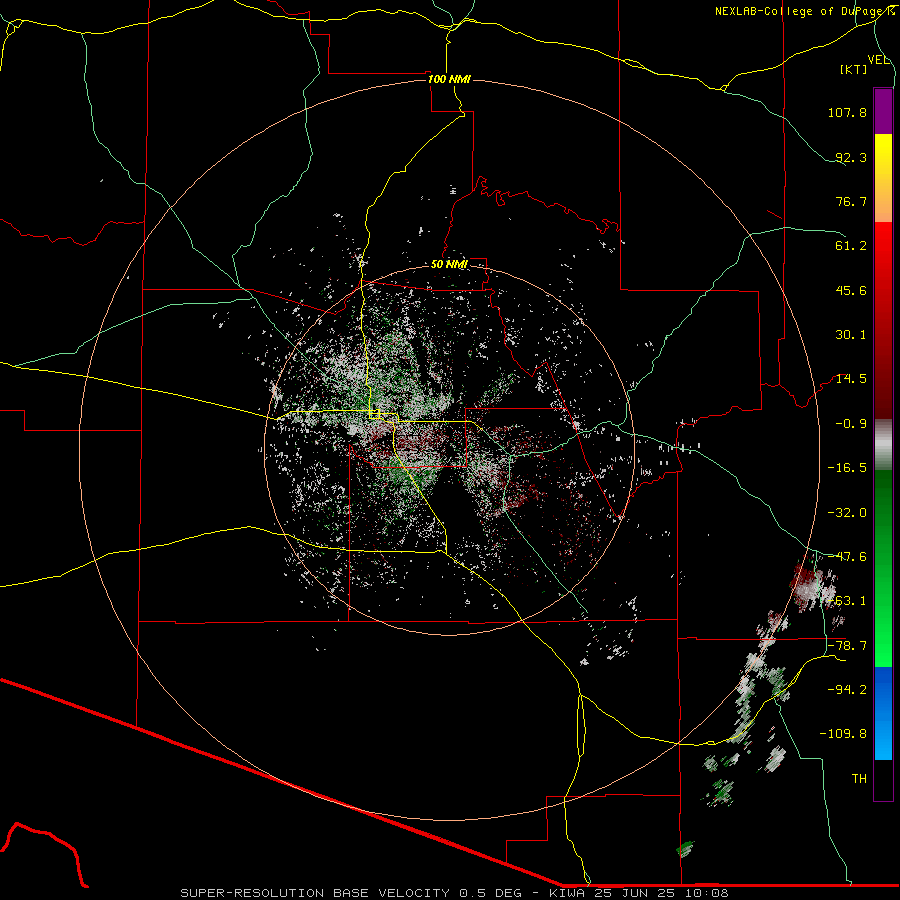
Task: Select the 92.3 scale value
Action: point(851,157)
